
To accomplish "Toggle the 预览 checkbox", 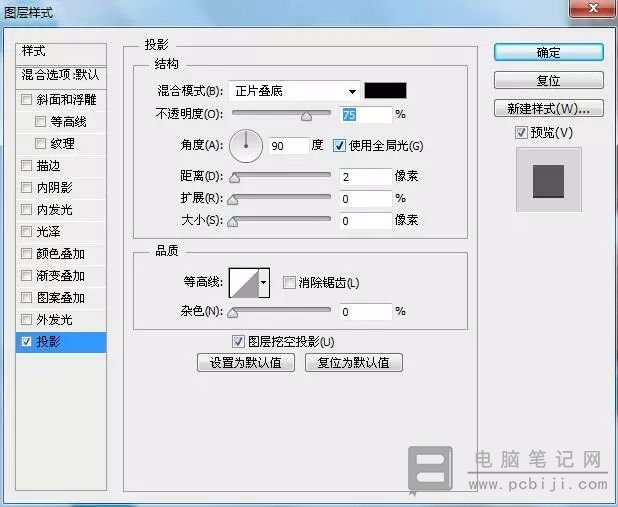I will 521,132.
